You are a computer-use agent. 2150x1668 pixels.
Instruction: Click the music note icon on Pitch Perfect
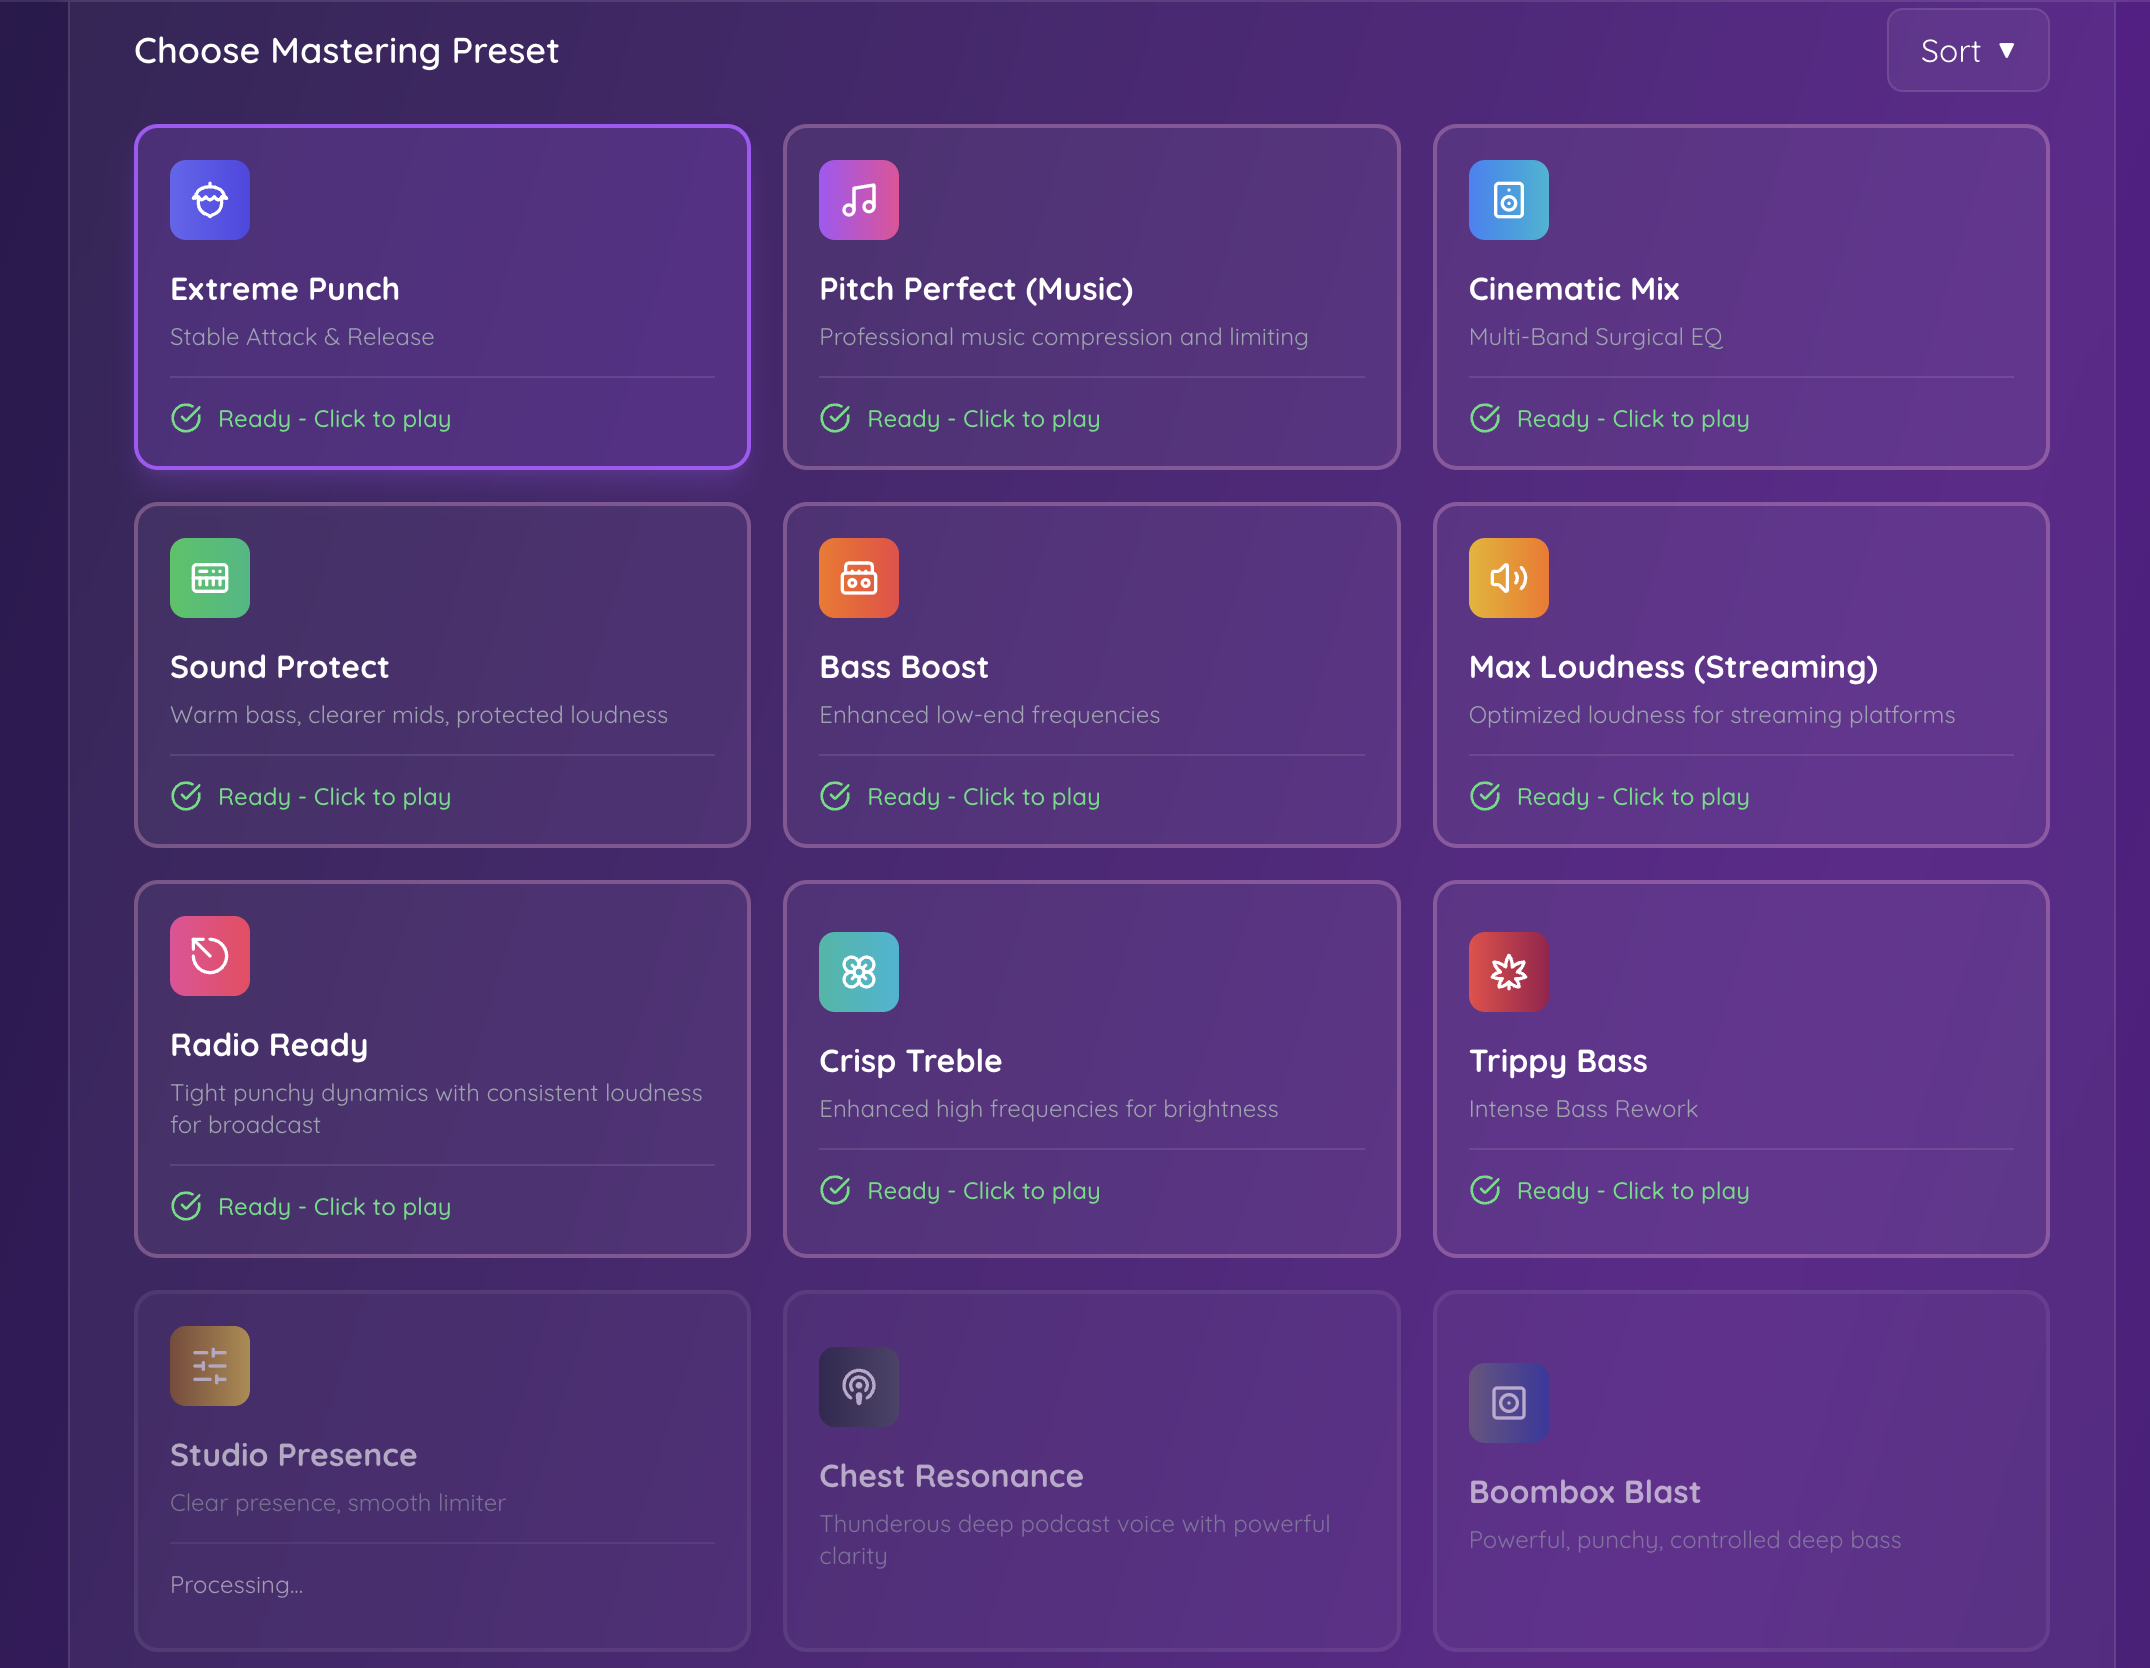point(858,200)
